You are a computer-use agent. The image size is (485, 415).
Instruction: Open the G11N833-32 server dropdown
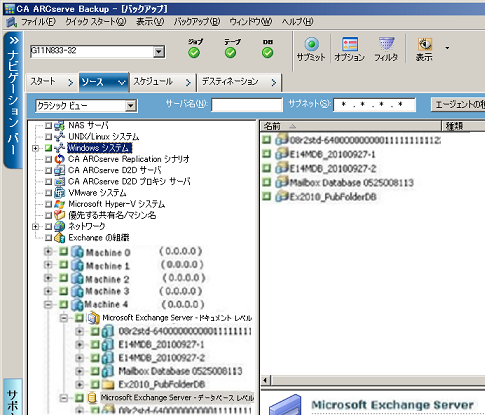tap(159, 52)
